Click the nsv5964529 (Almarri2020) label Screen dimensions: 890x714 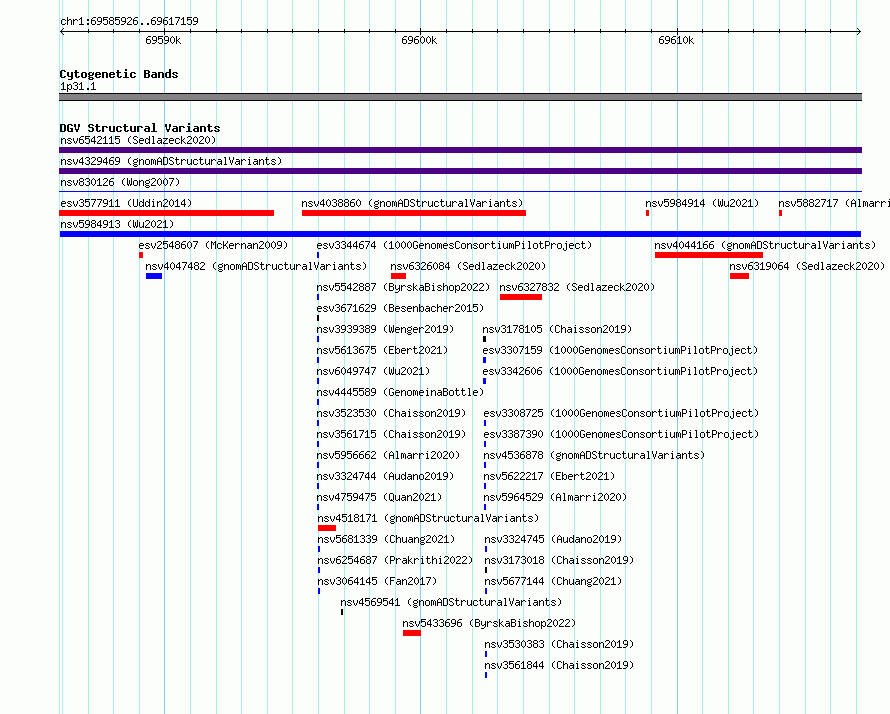555,497
